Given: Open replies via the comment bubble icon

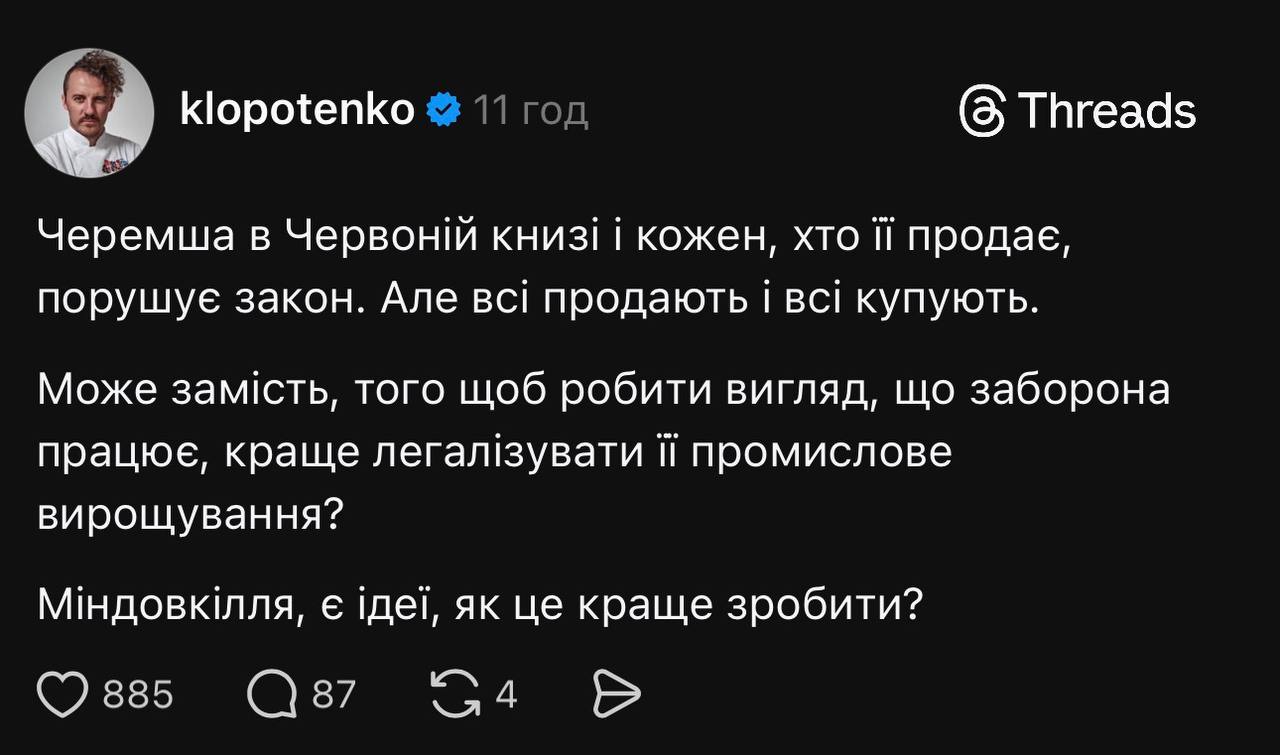Looking at the screenshot, I should [x=271, y=692].
